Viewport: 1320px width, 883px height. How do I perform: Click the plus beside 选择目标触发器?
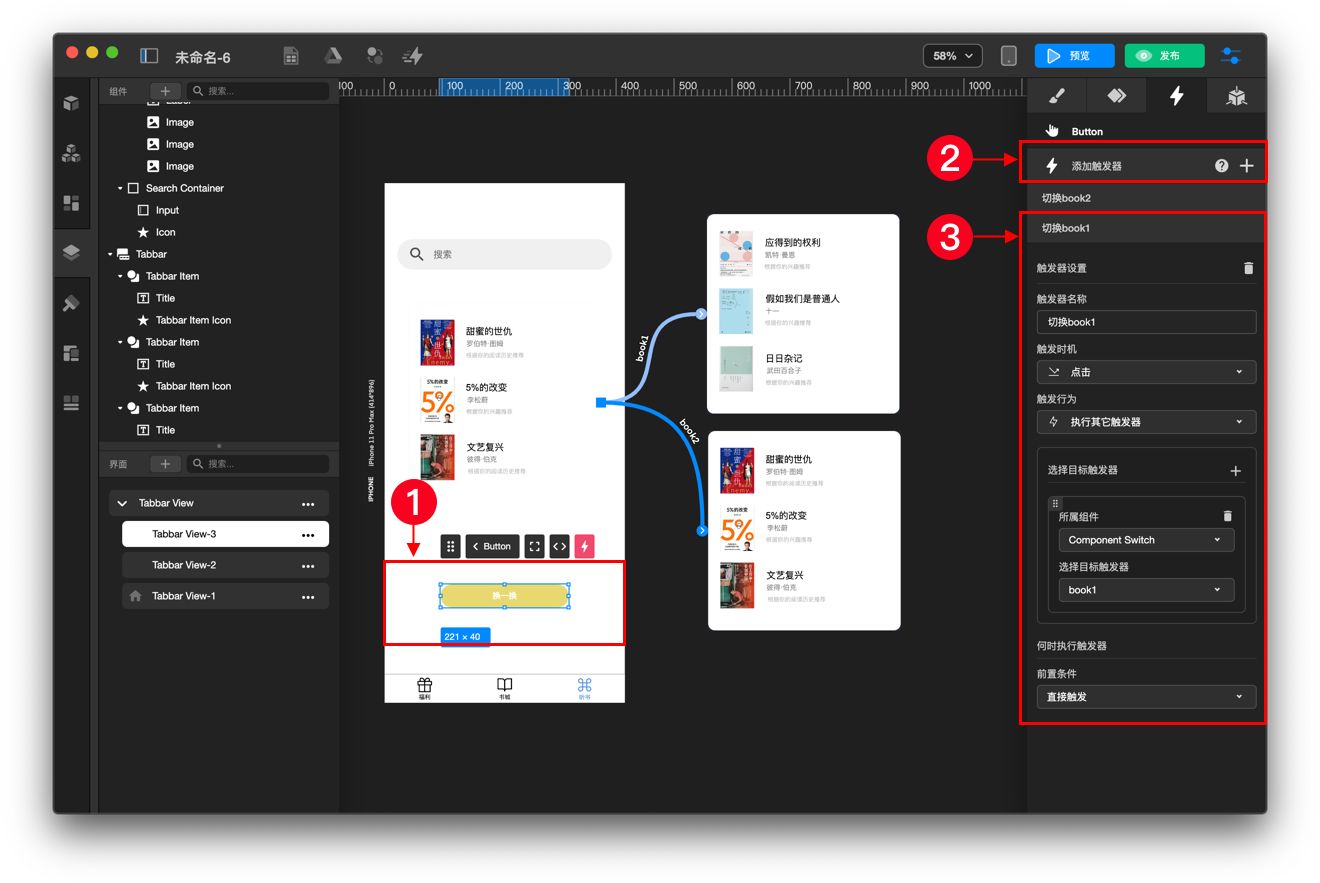click(1235, 470)
